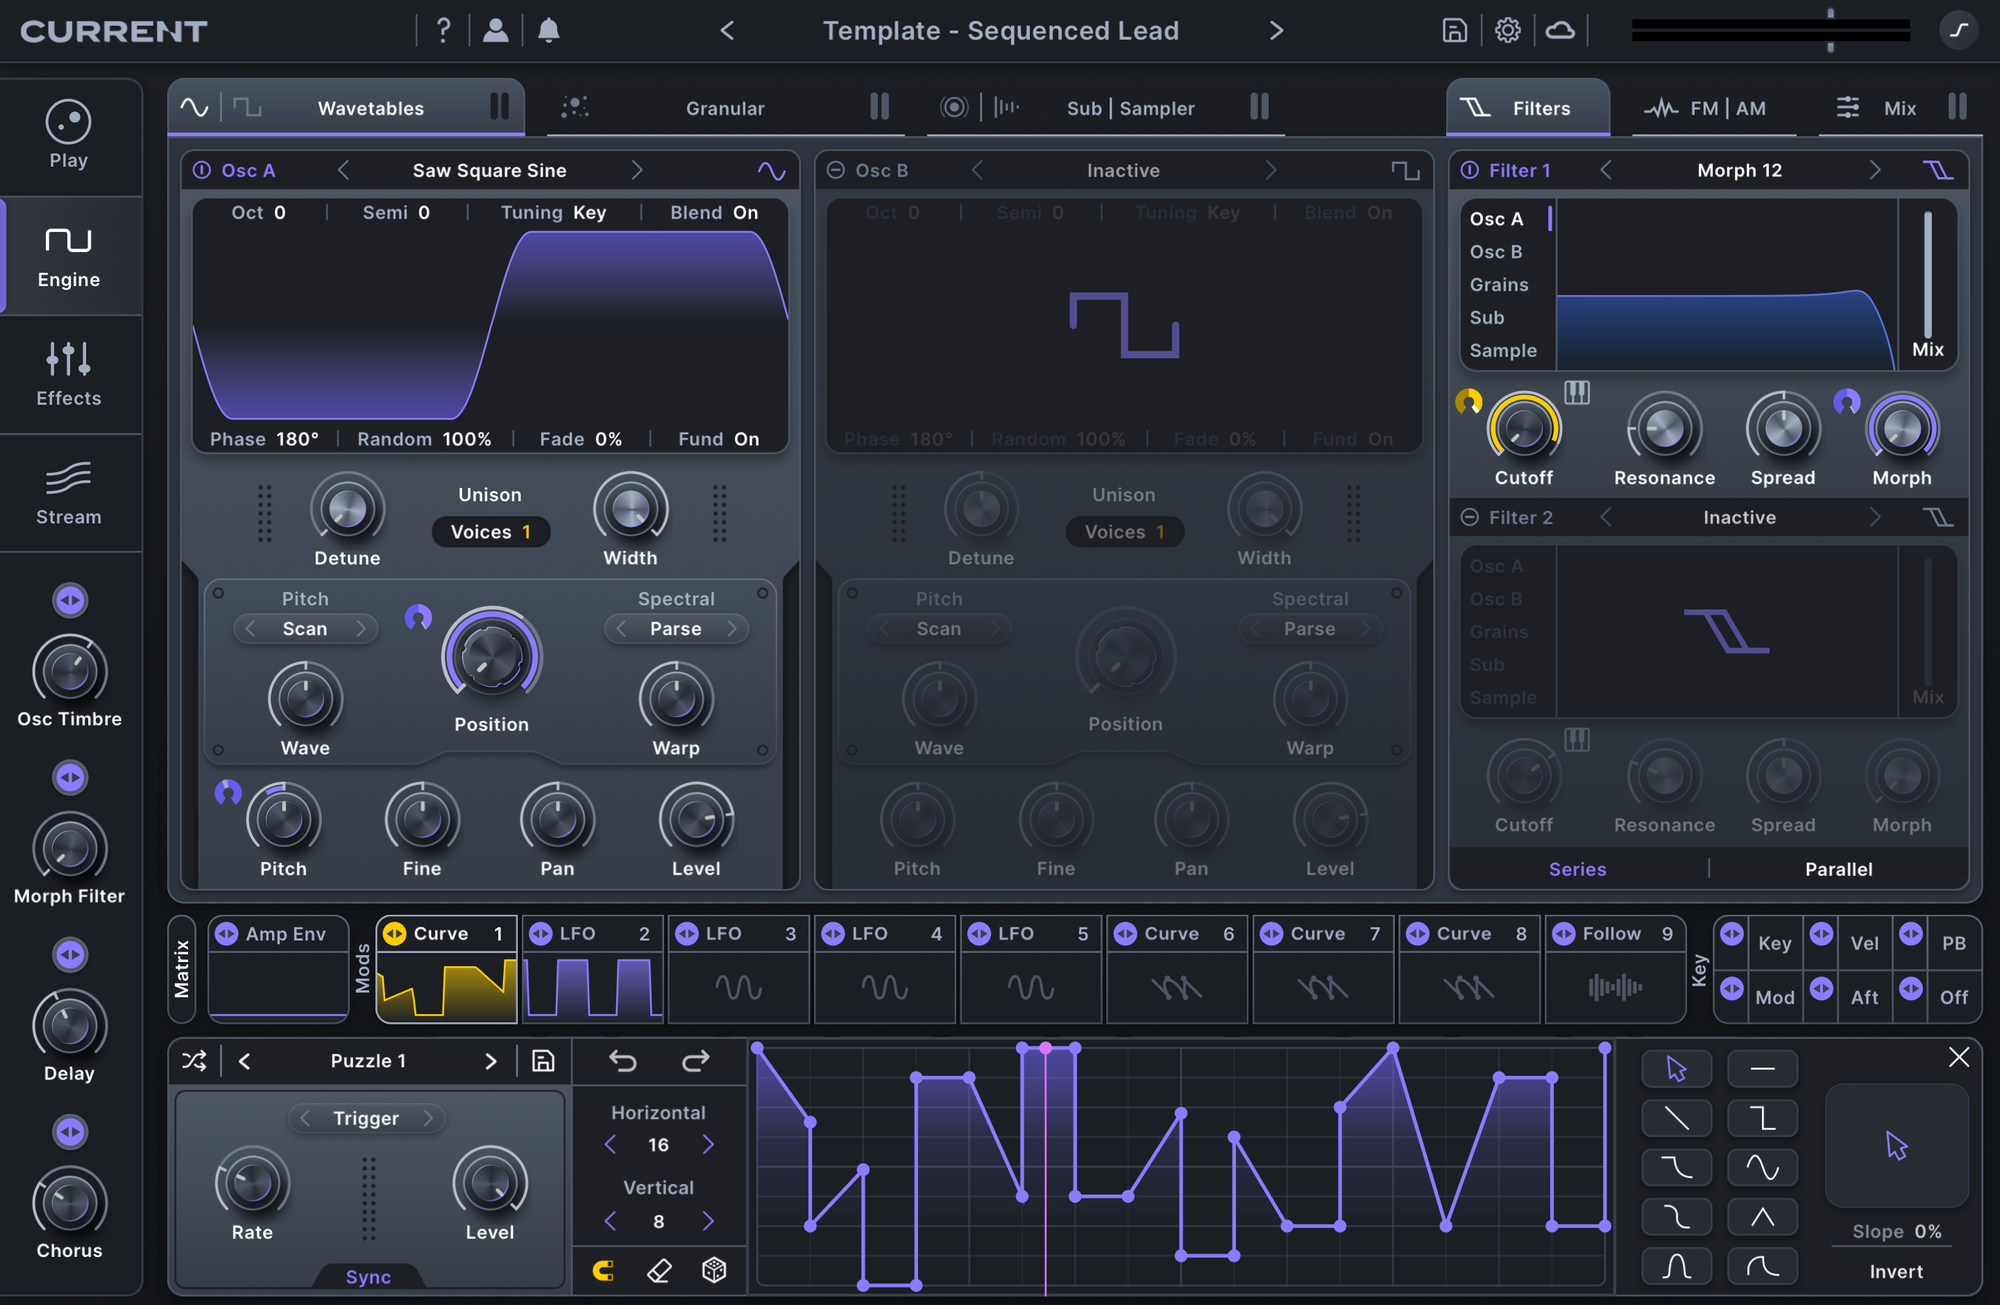Adjust the Filter 1 Cutoff knob
This screenshot has height=1305, width=2000.
coord(1523,429)
